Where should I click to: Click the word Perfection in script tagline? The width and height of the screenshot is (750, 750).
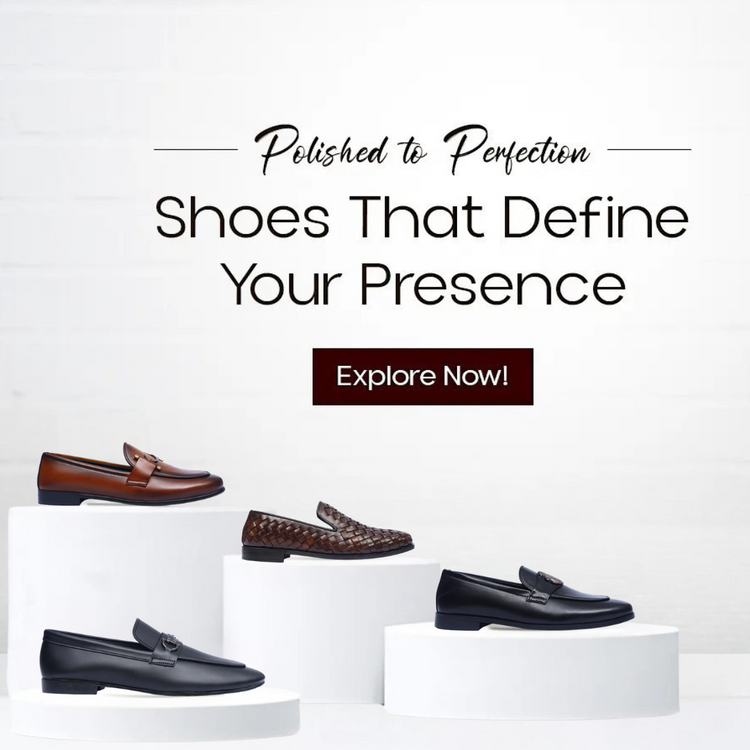517,150
